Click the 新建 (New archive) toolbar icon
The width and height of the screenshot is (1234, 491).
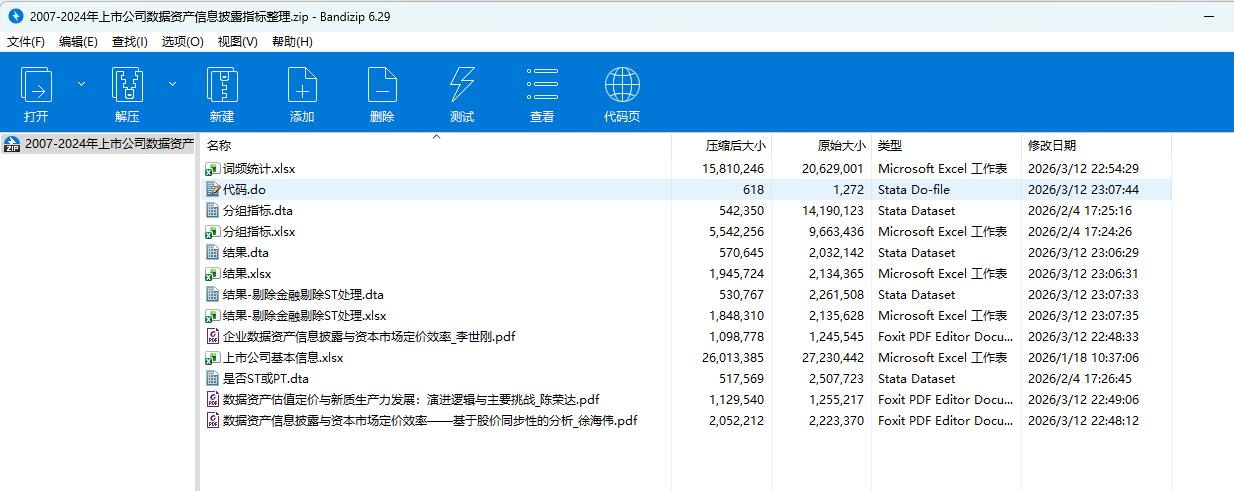point(222,85)
